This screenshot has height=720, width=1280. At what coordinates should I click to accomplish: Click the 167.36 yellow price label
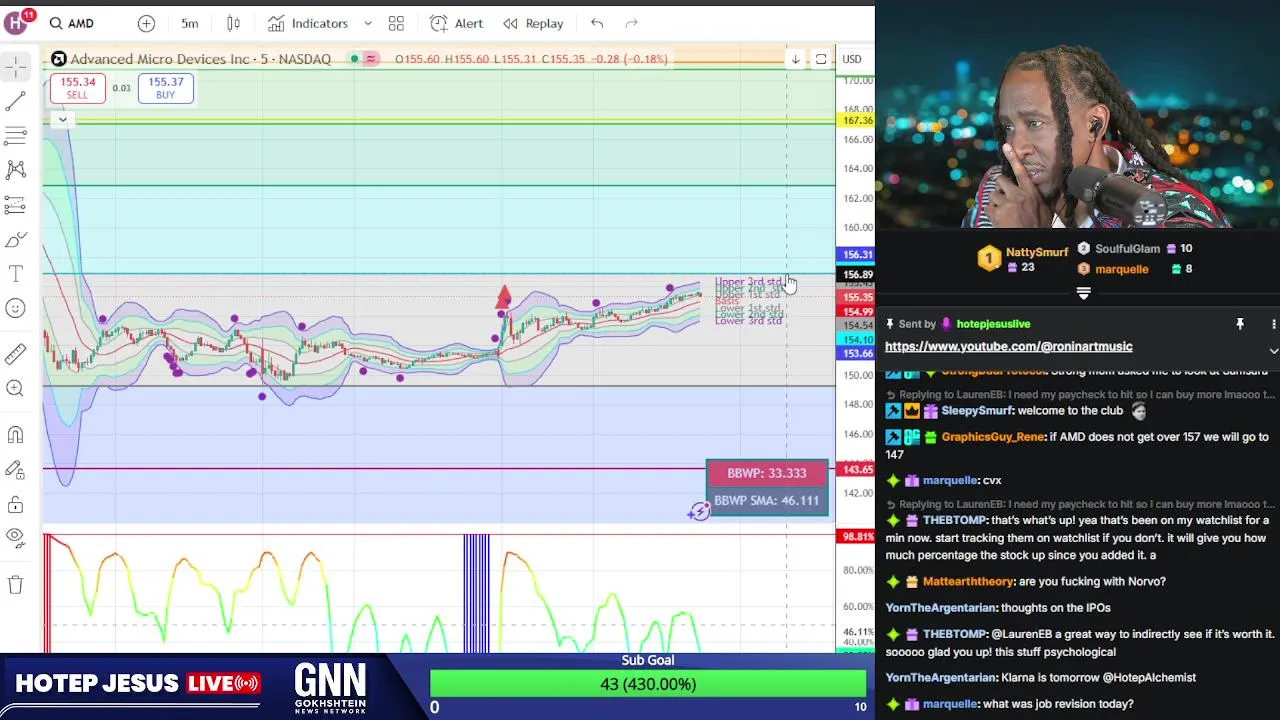pos(856,120)
